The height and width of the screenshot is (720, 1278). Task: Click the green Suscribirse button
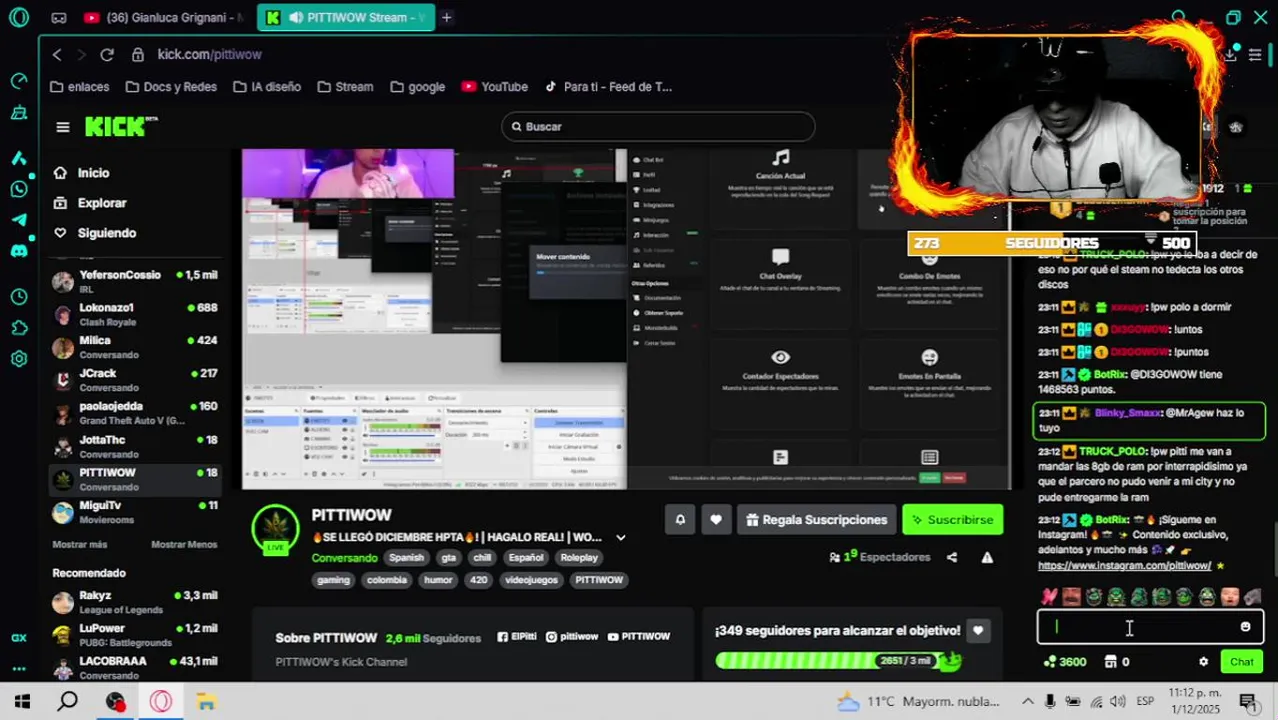click(952, 520)
